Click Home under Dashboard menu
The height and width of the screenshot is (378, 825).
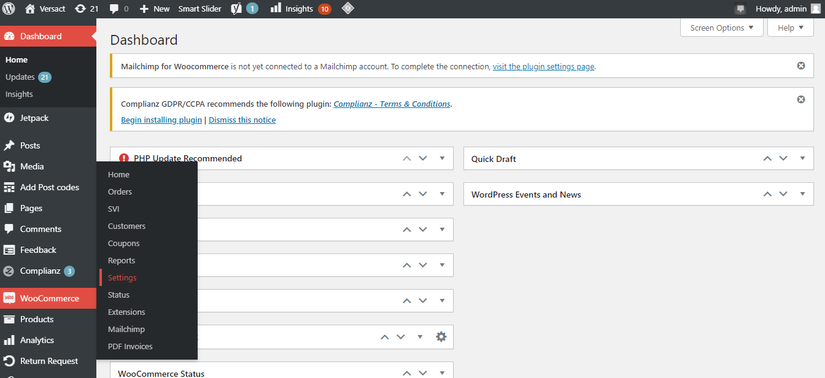[x=16, y=60]
